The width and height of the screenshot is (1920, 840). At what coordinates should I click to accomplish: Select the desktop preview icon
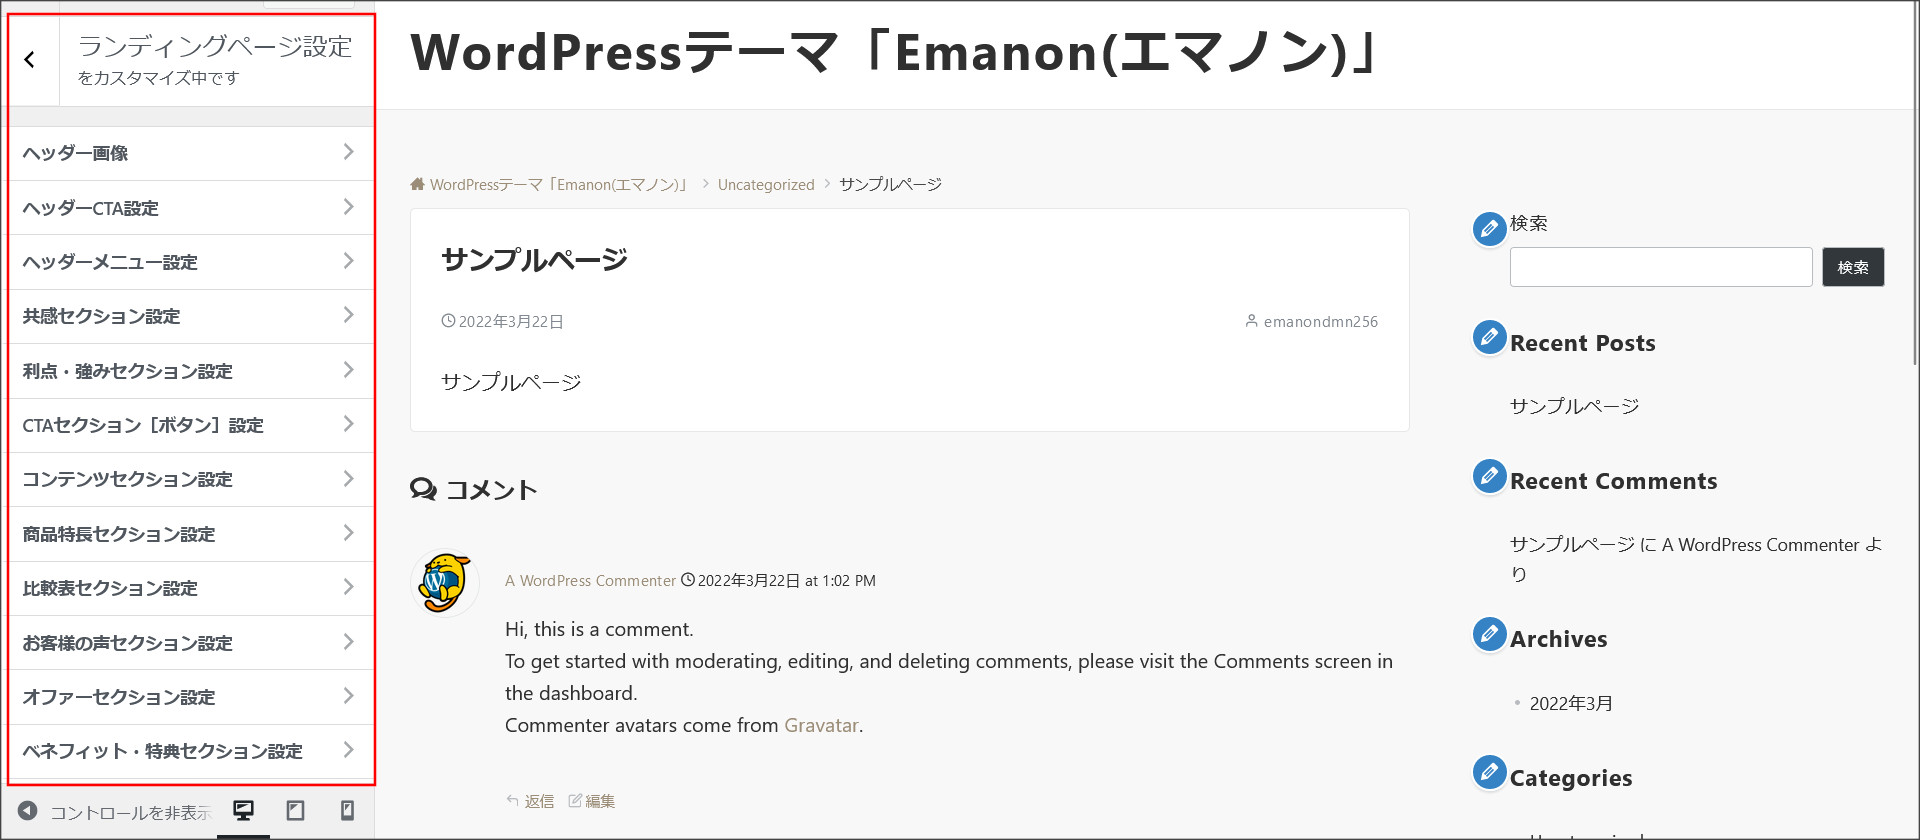point(244,810)
